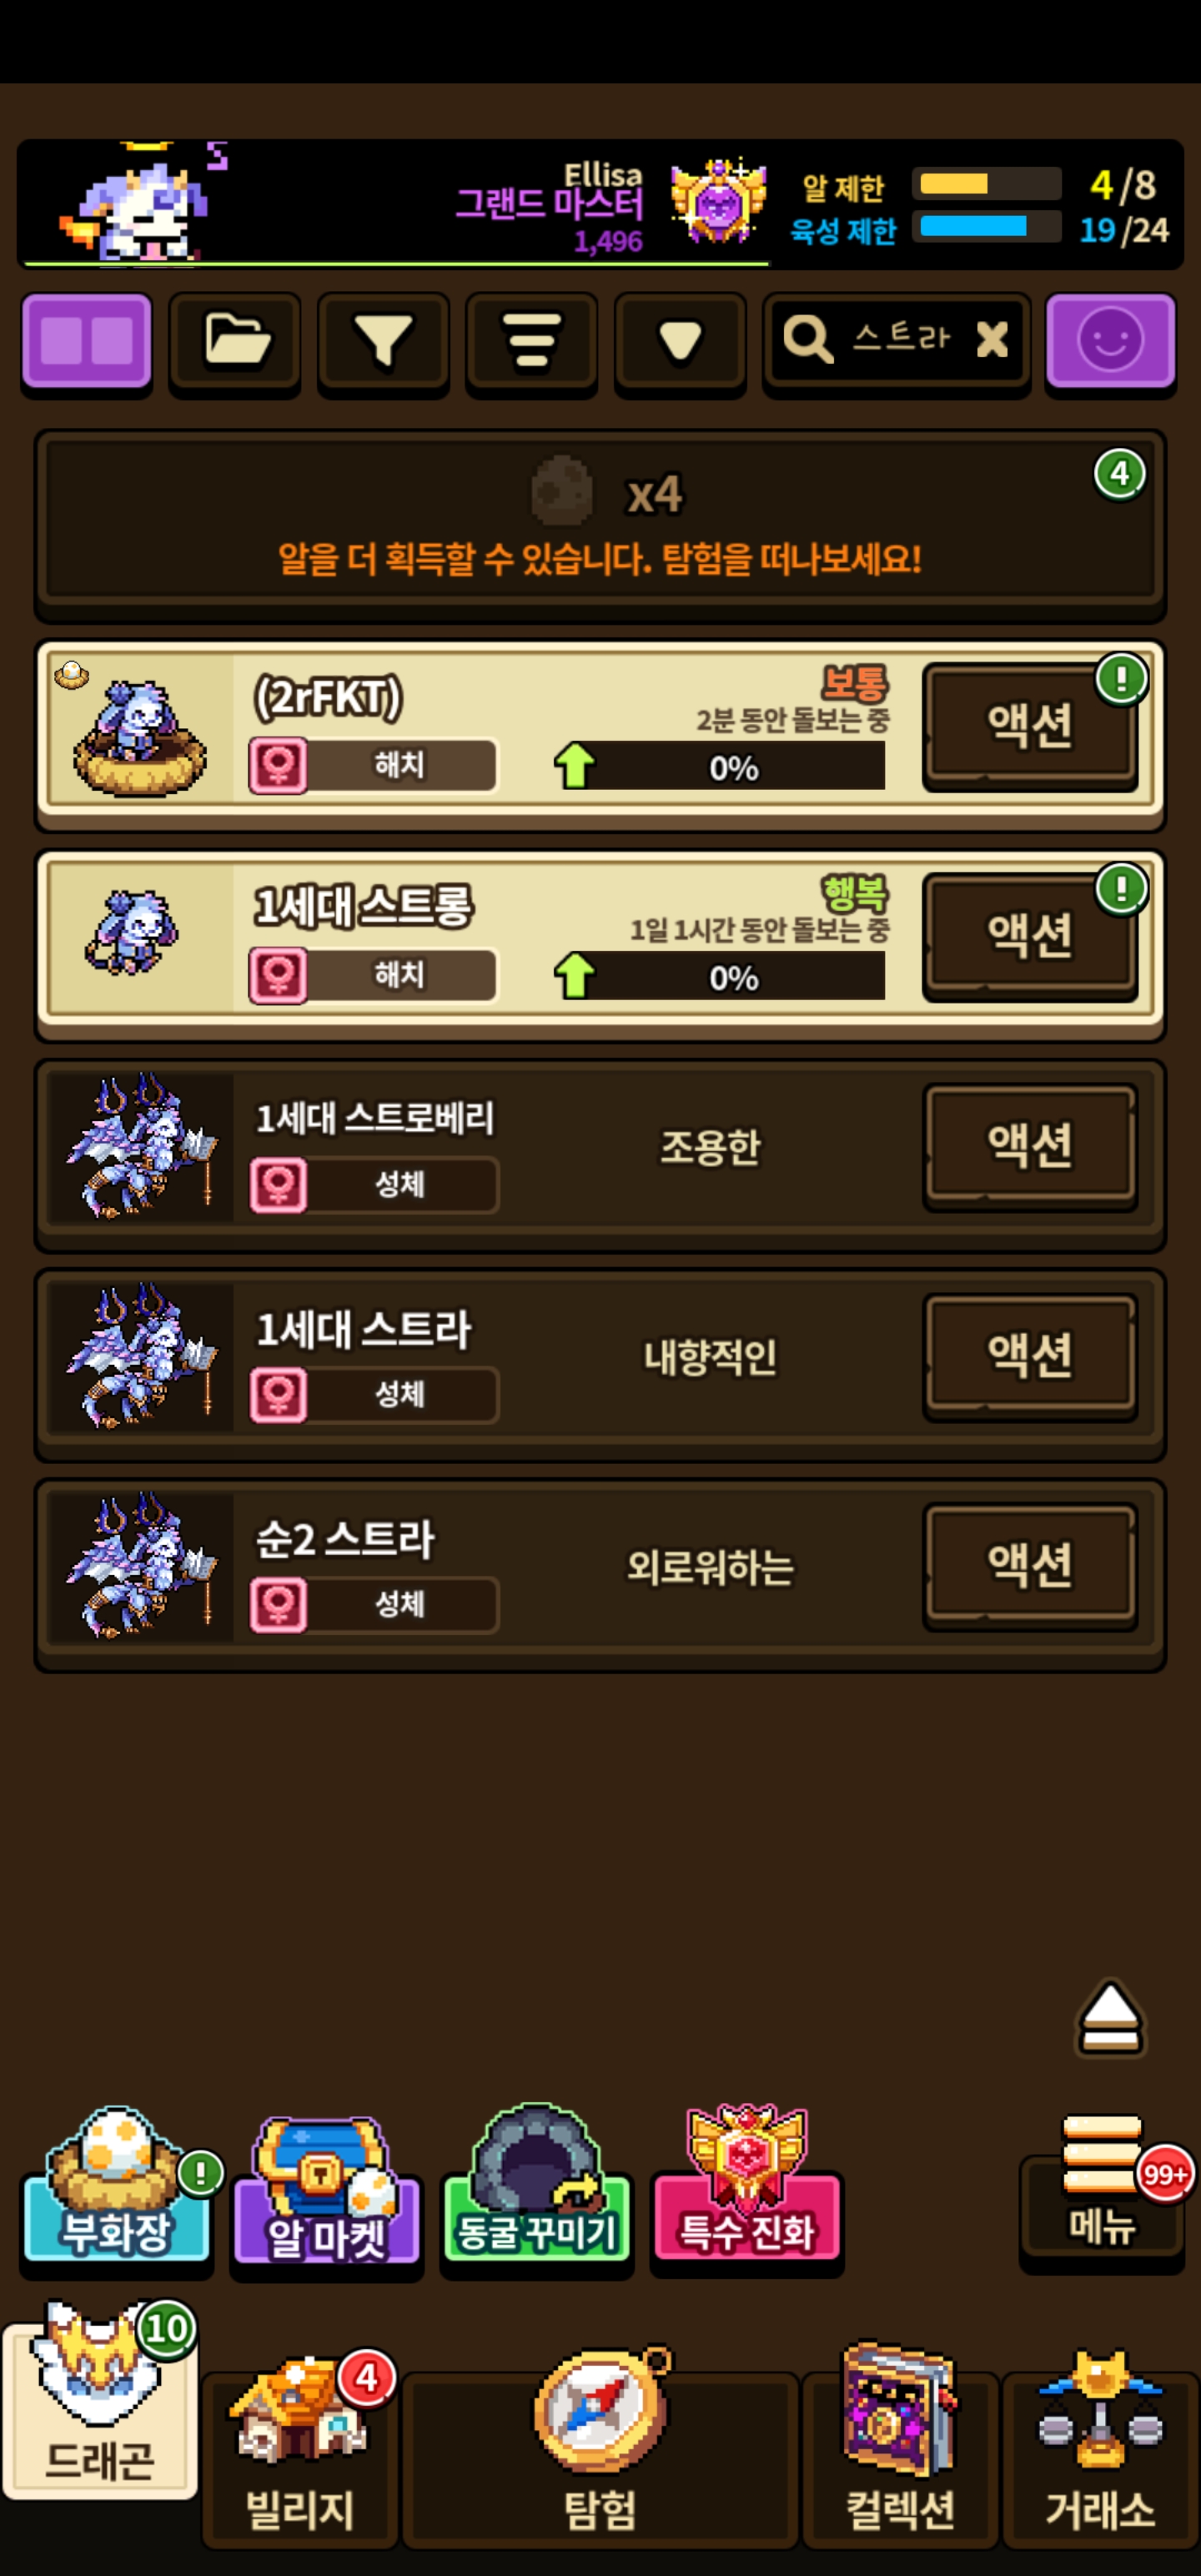Click 액션 button for 순2 스트라
1201x2576 pixels.
click(x=1030, y=1565)
